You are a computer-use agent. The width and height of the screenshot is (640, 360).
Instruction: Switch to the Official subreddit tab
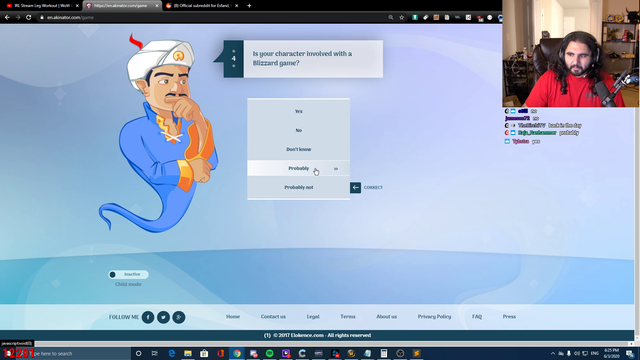pos(201,6)
